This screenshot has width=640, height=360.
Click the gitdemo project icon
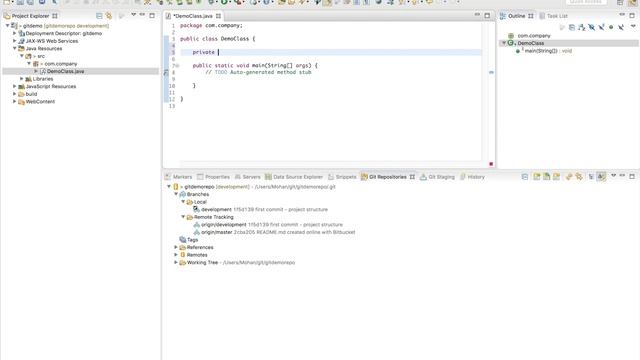[14, 26]
